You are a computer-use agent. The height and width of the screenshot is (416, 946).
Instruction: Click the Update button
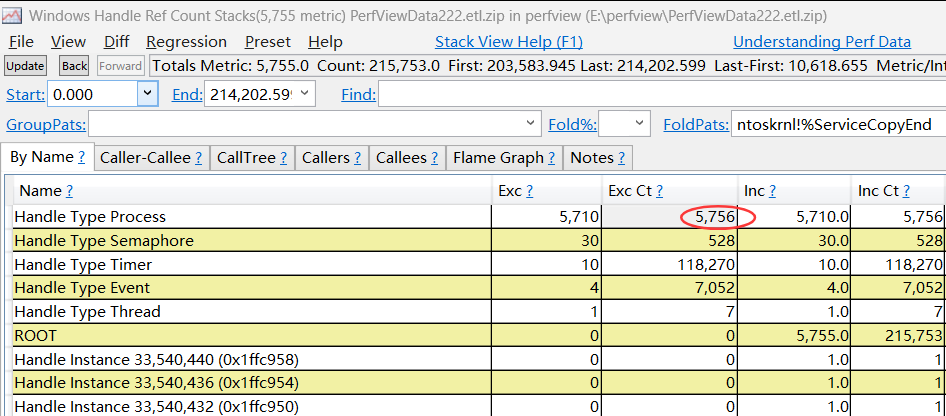[x=25, y=66]
